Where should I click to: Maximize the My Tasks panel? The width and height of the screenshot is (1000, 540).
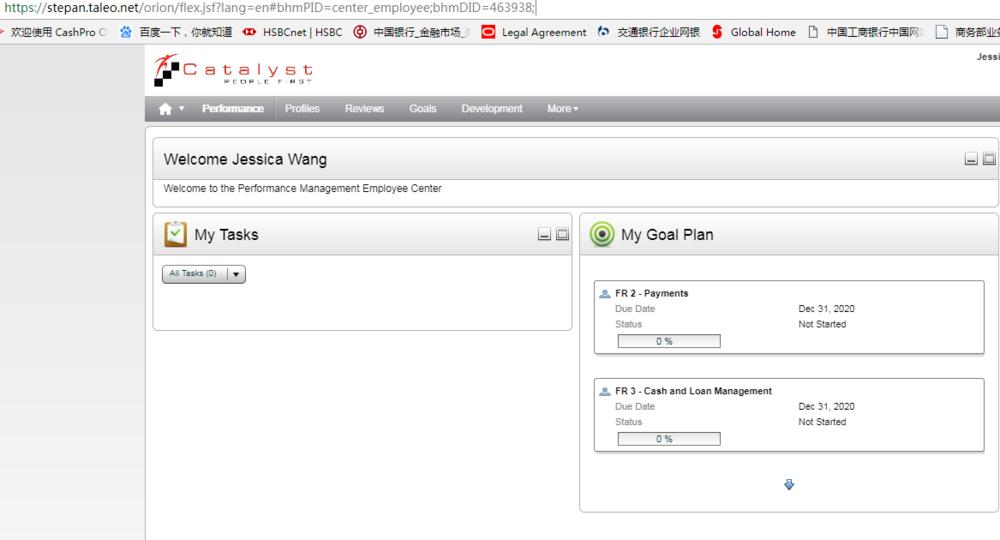(x=562, y=234)
